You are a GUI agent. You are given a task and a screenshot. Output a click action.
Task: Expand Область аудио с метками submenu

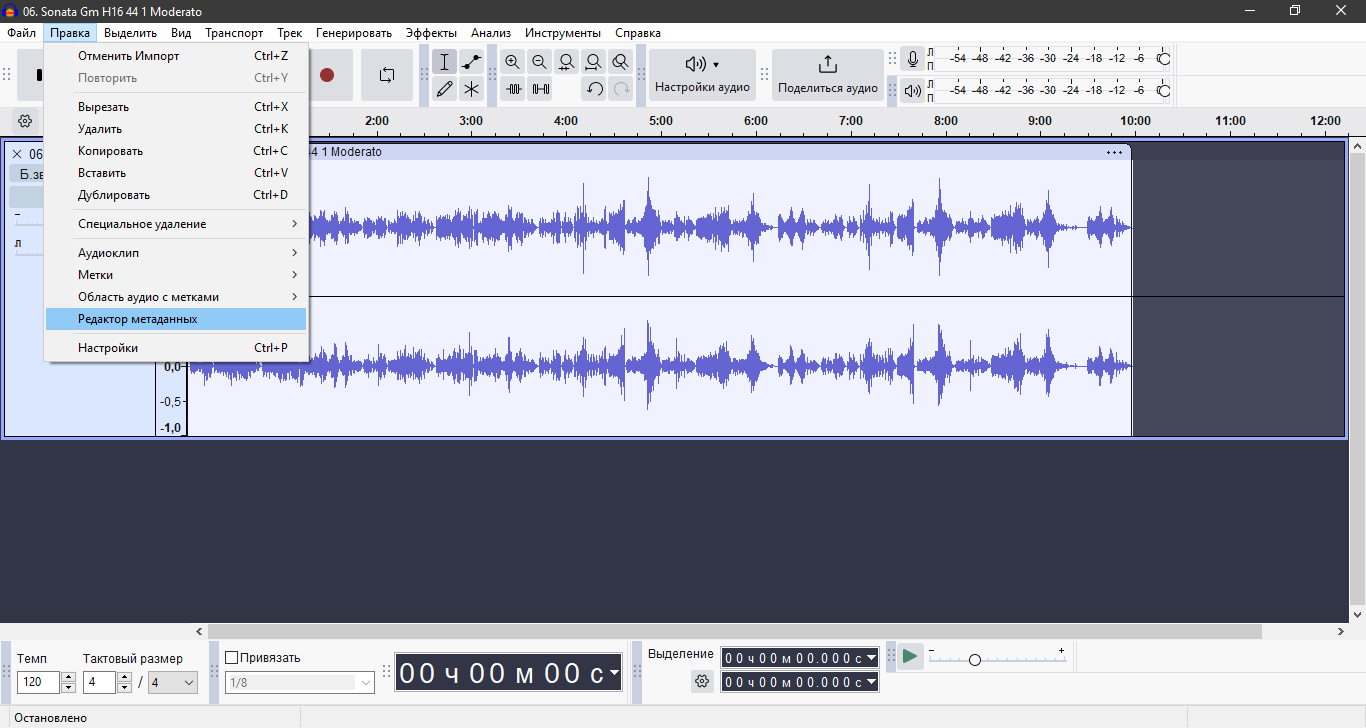[x=176, y=297]
